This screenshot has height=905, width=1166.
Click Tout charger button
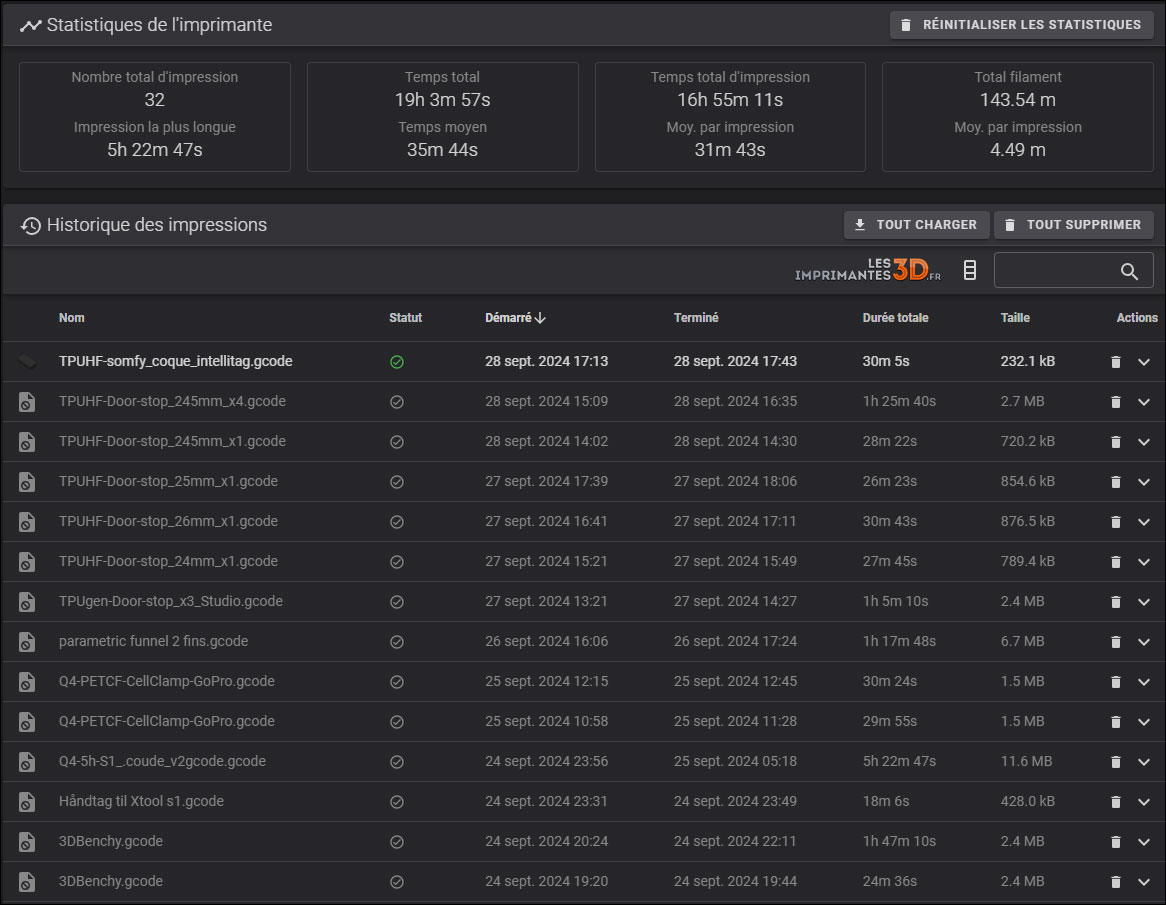(915, 225)
